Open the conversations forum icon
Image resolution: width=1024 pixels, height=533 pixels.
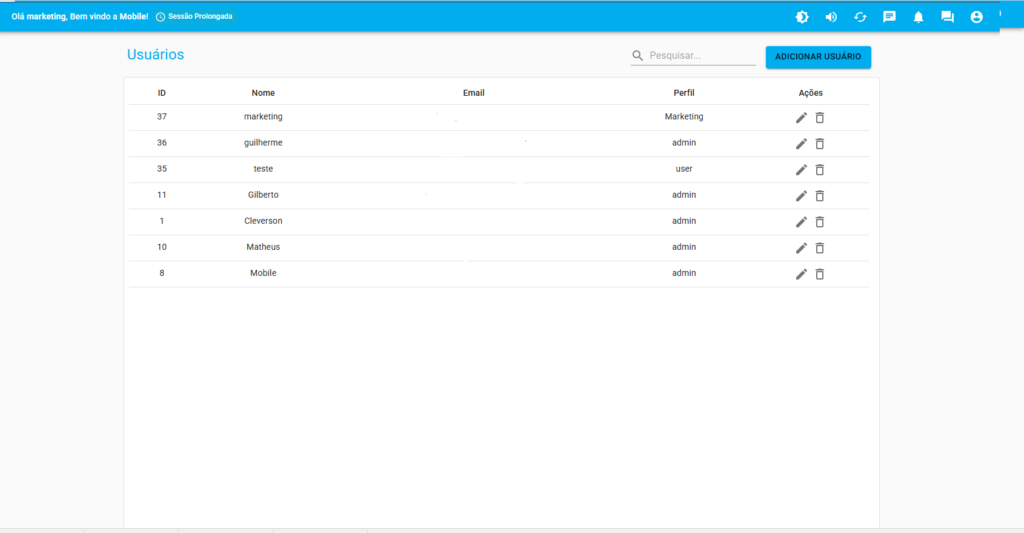pyautogui.click(x=947, y=17)
